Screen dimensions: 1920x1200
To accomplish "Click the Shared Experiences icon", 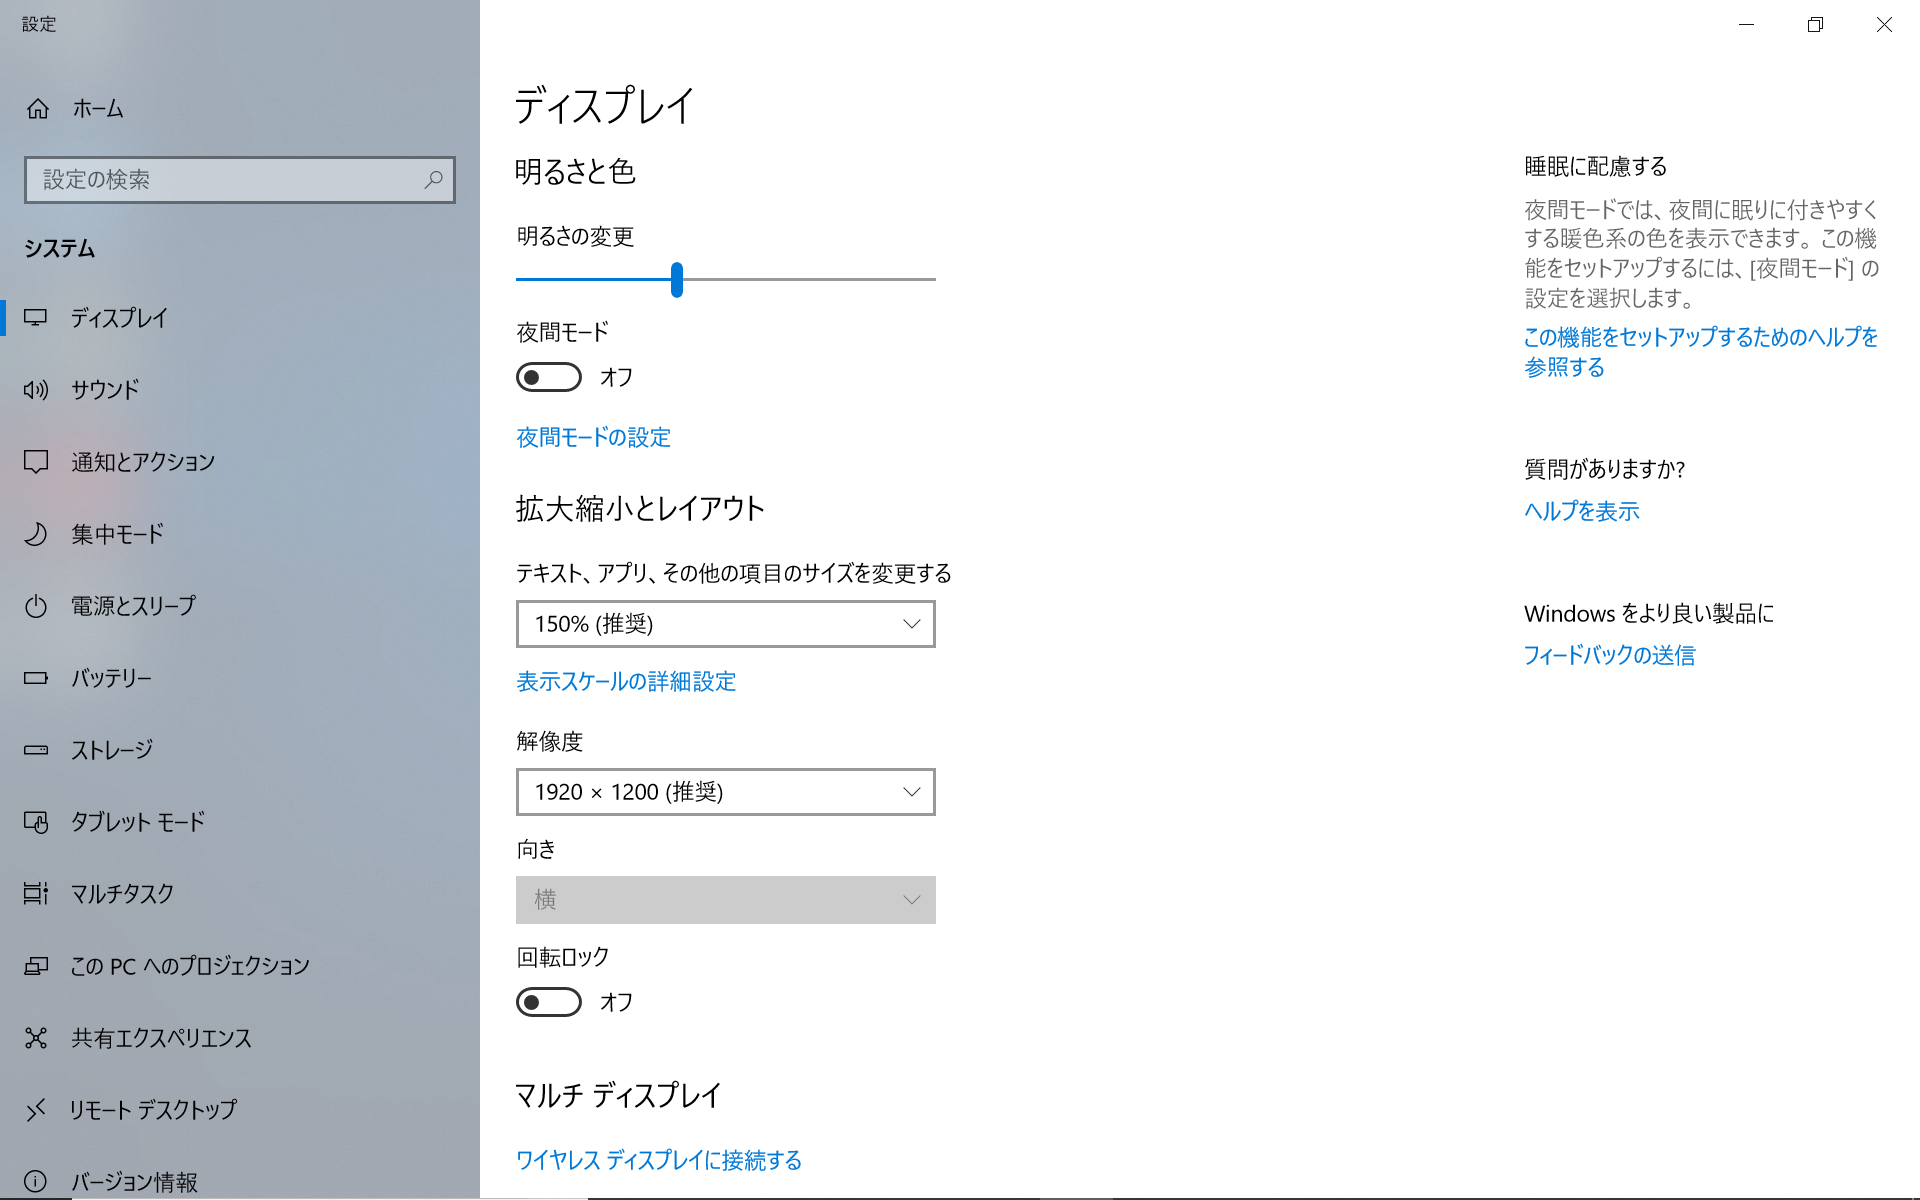I will (36, 1038).
